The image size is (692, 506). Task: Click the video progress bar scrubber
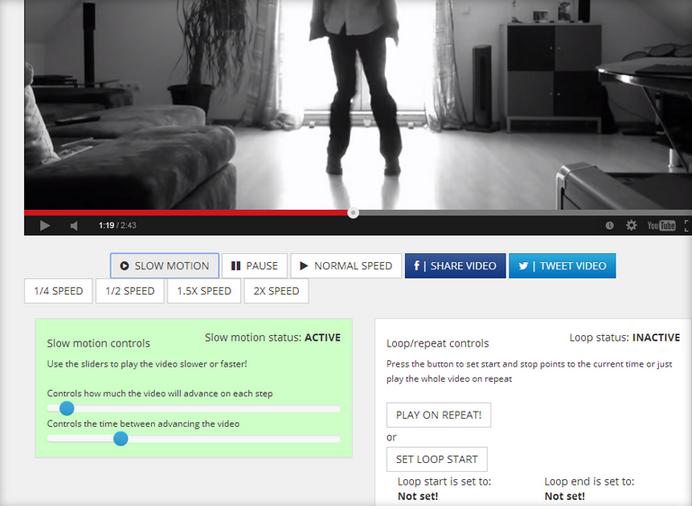pyautogui.click(x=353, y=212)
